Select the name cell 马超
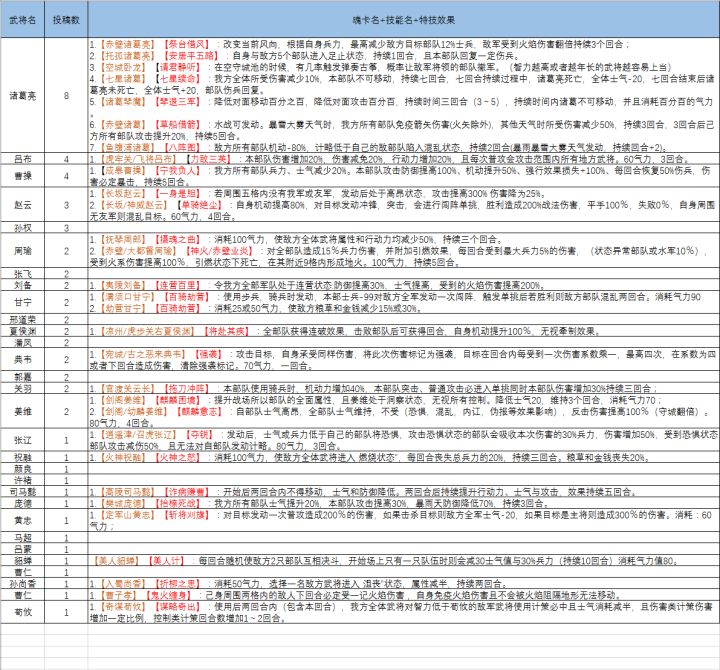 pos(22,538)
